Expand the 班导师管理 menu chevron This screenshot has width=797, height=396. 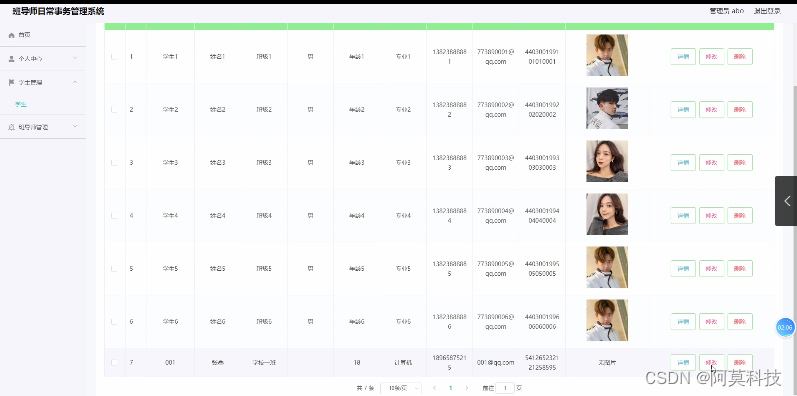click(x=75, y=127)
